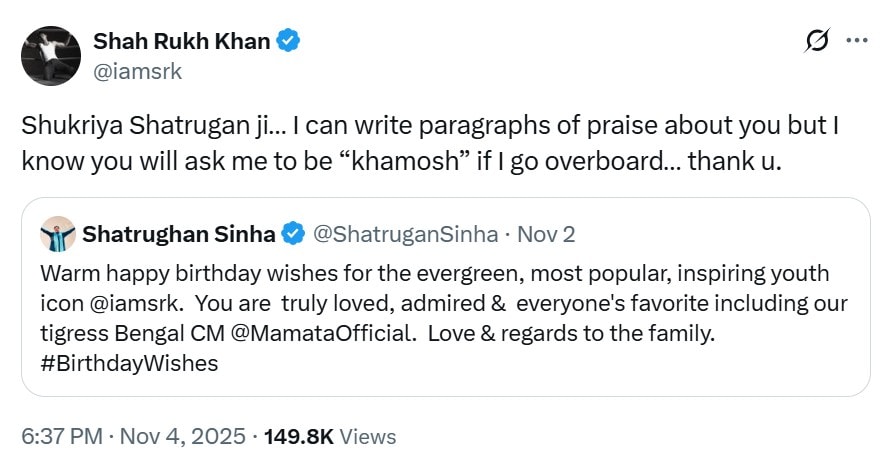The image size is (892, 462).
Task: Click Shah Rukh Khan's profile picture
Action: click(49, 56)
